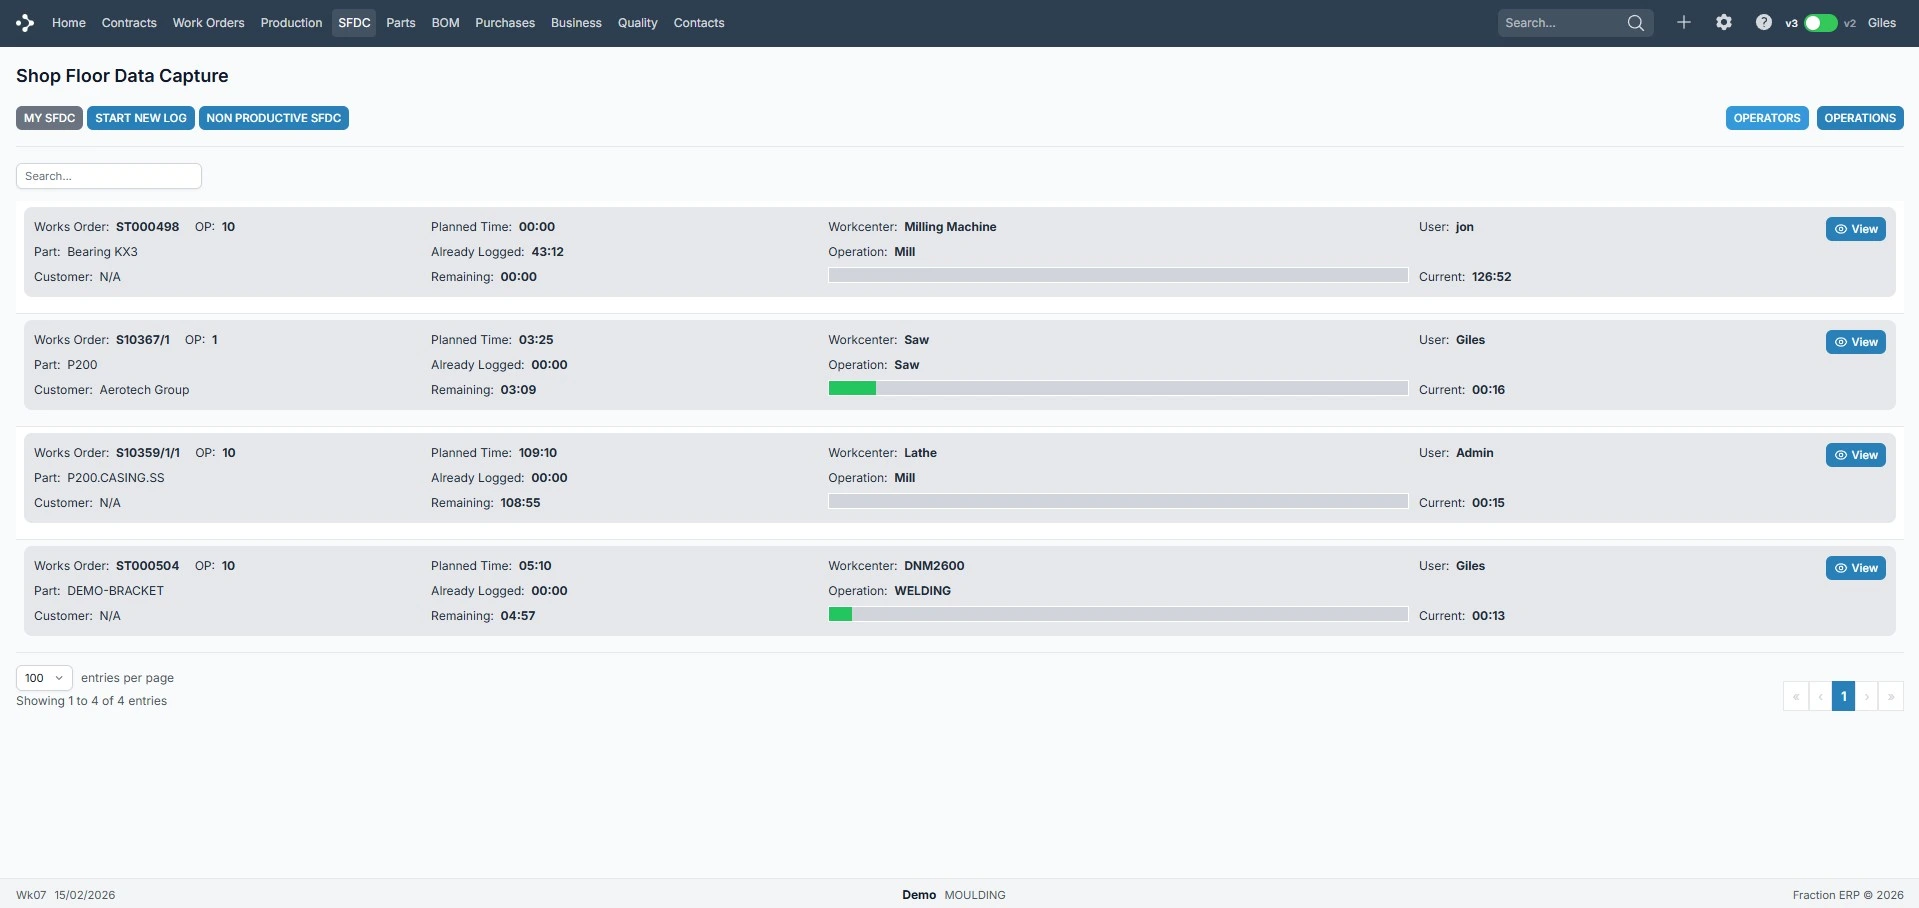
Task: Go to pagination page 1
Action: (x=1843, y=696)
